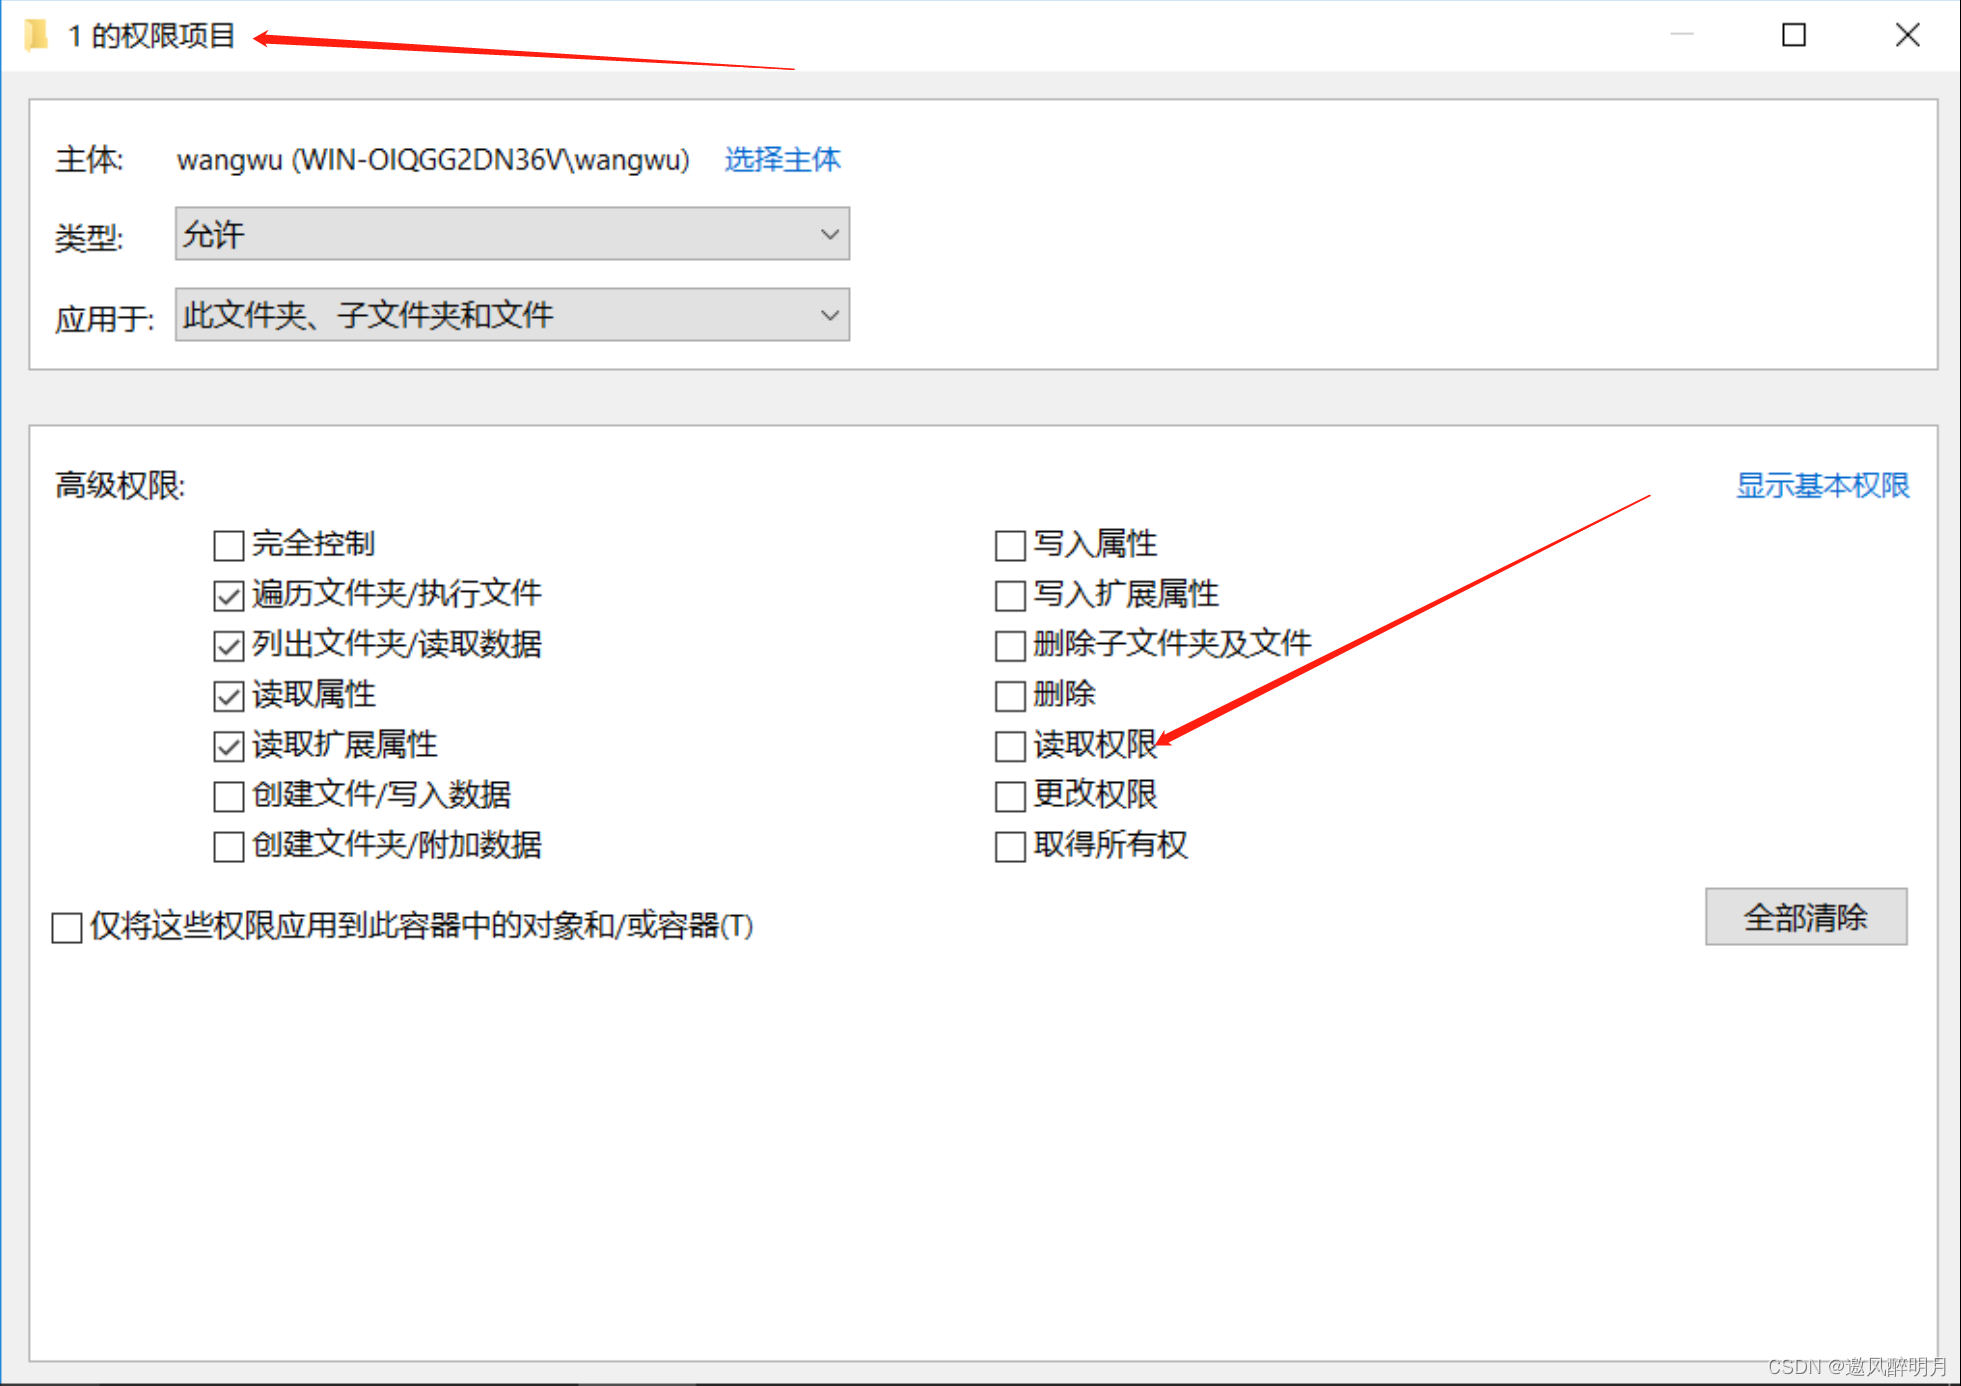Enable 创建文件/写入数据 permission

click(x=229, y=796)
